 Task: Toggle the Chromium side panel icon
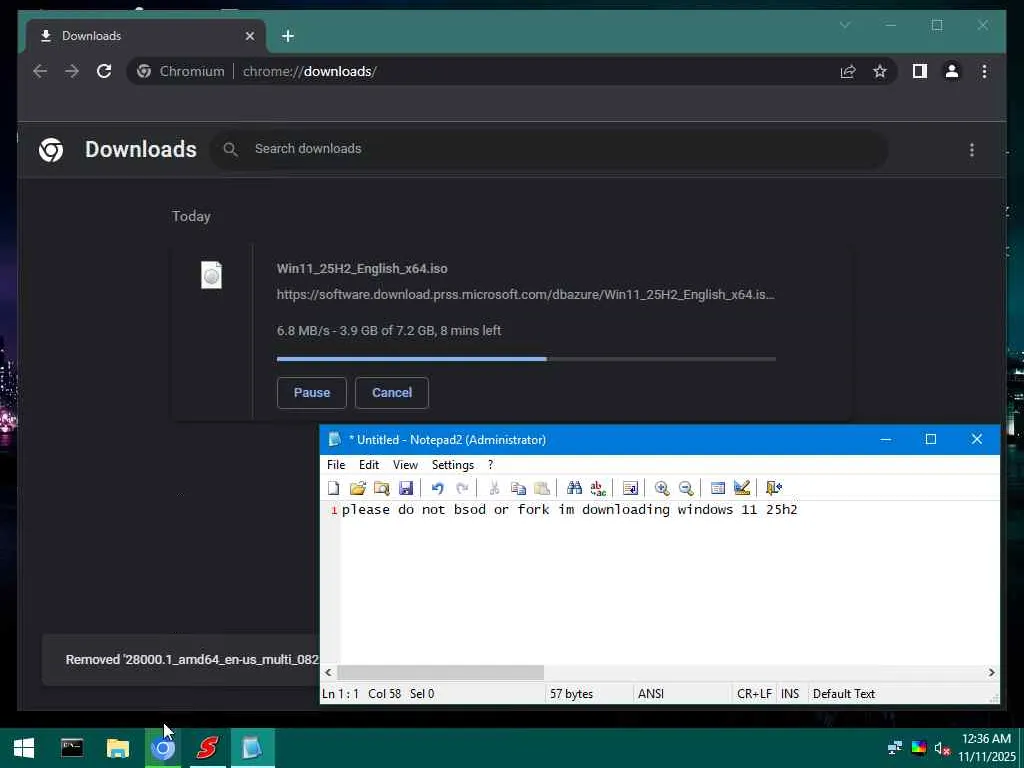(920, 71)
